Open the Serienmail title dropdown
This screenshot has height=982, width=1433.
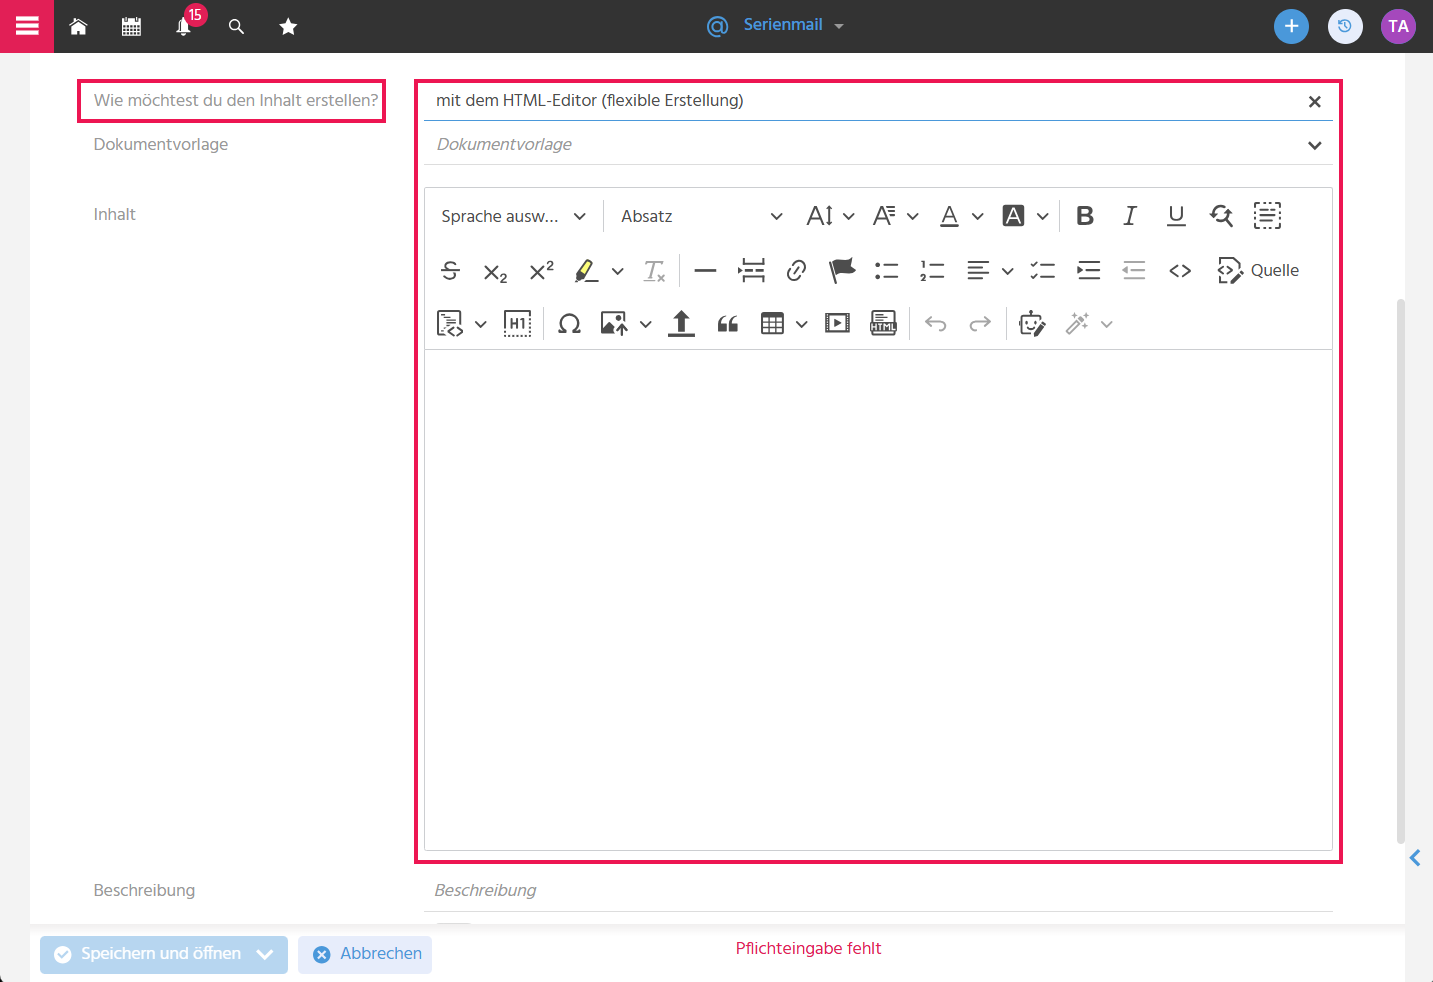pos(776,25)
